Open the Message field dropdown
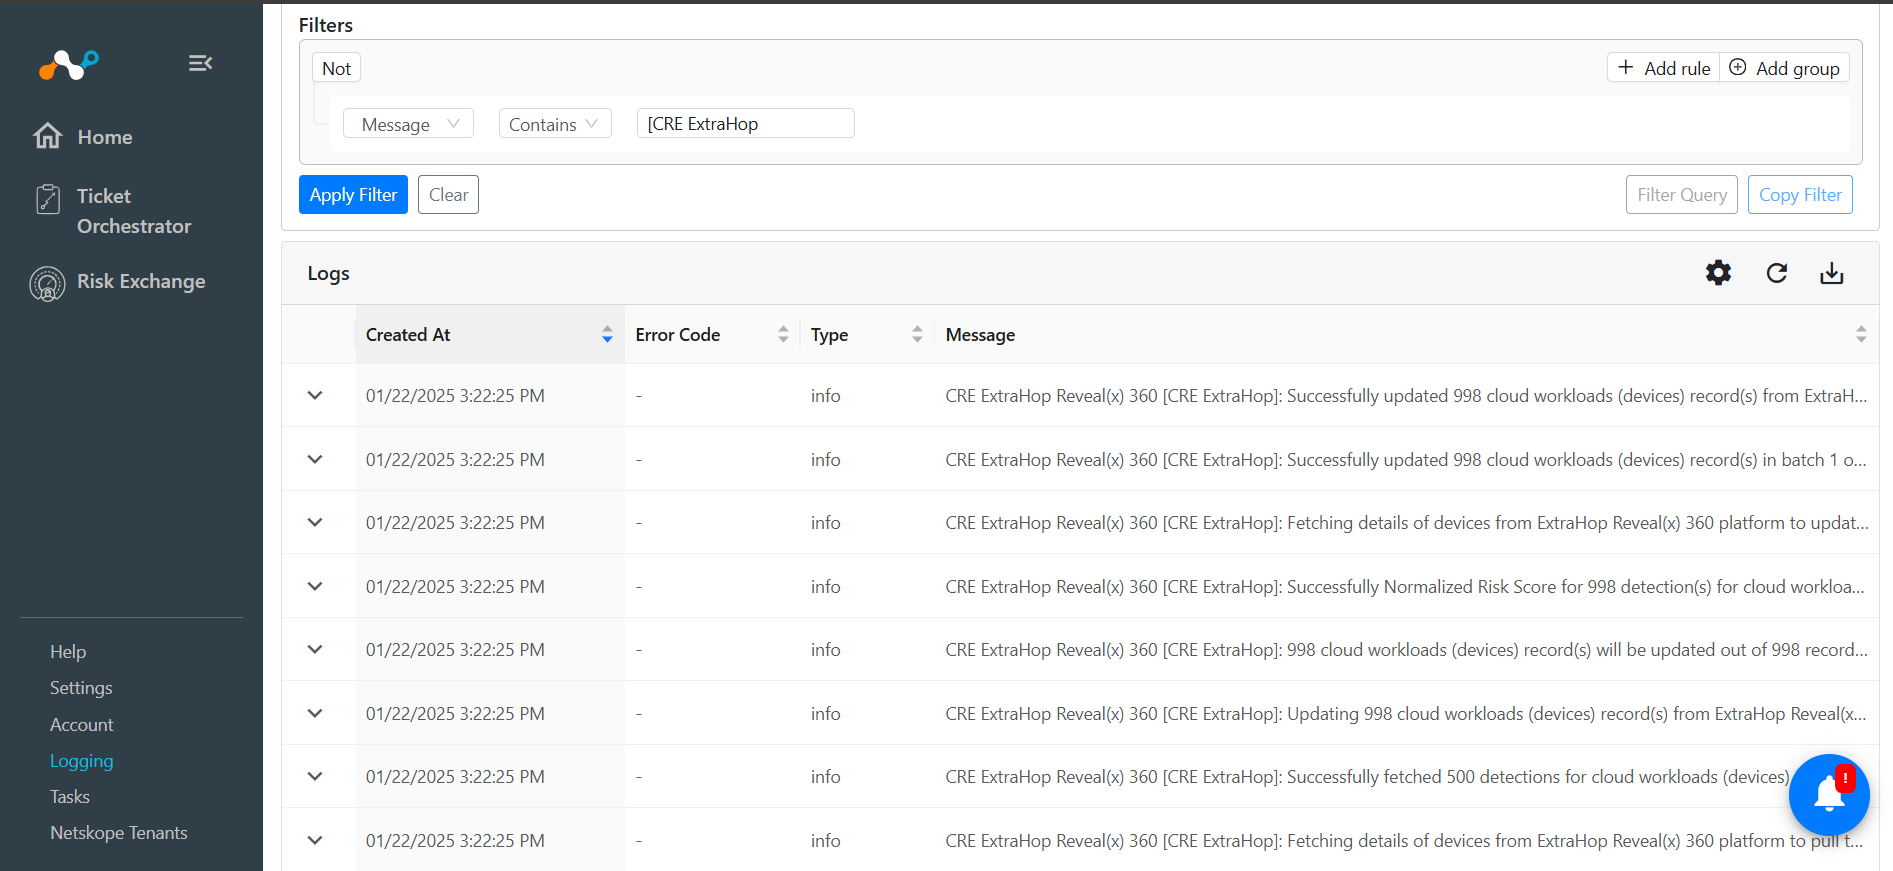The height and width of the screenshot is (871, 1893). [x=408, y=124]
